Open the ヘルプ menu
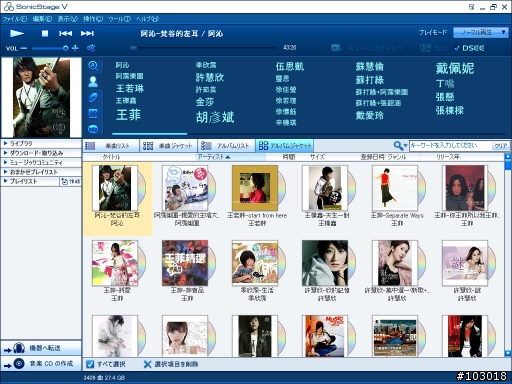Image resolution: width=512 pixels, height=384 pixels. coord(147,19)
